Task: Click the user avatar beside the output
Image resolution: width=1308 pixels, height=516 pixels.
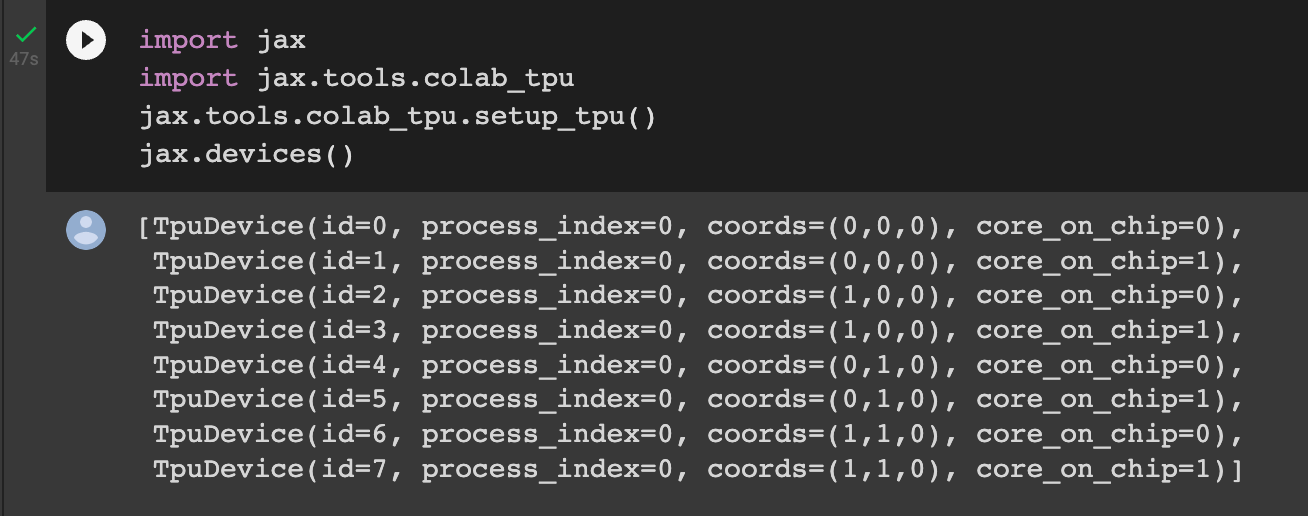Action: point(86,230)
